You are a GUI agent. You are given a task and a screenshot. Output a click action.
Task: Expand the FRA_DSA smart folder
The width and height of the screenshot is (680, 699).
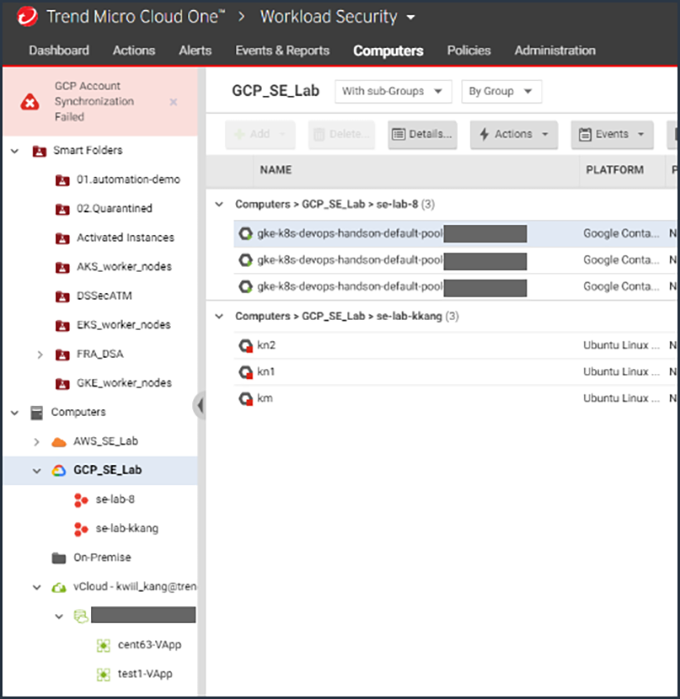[x=39, y=354]
